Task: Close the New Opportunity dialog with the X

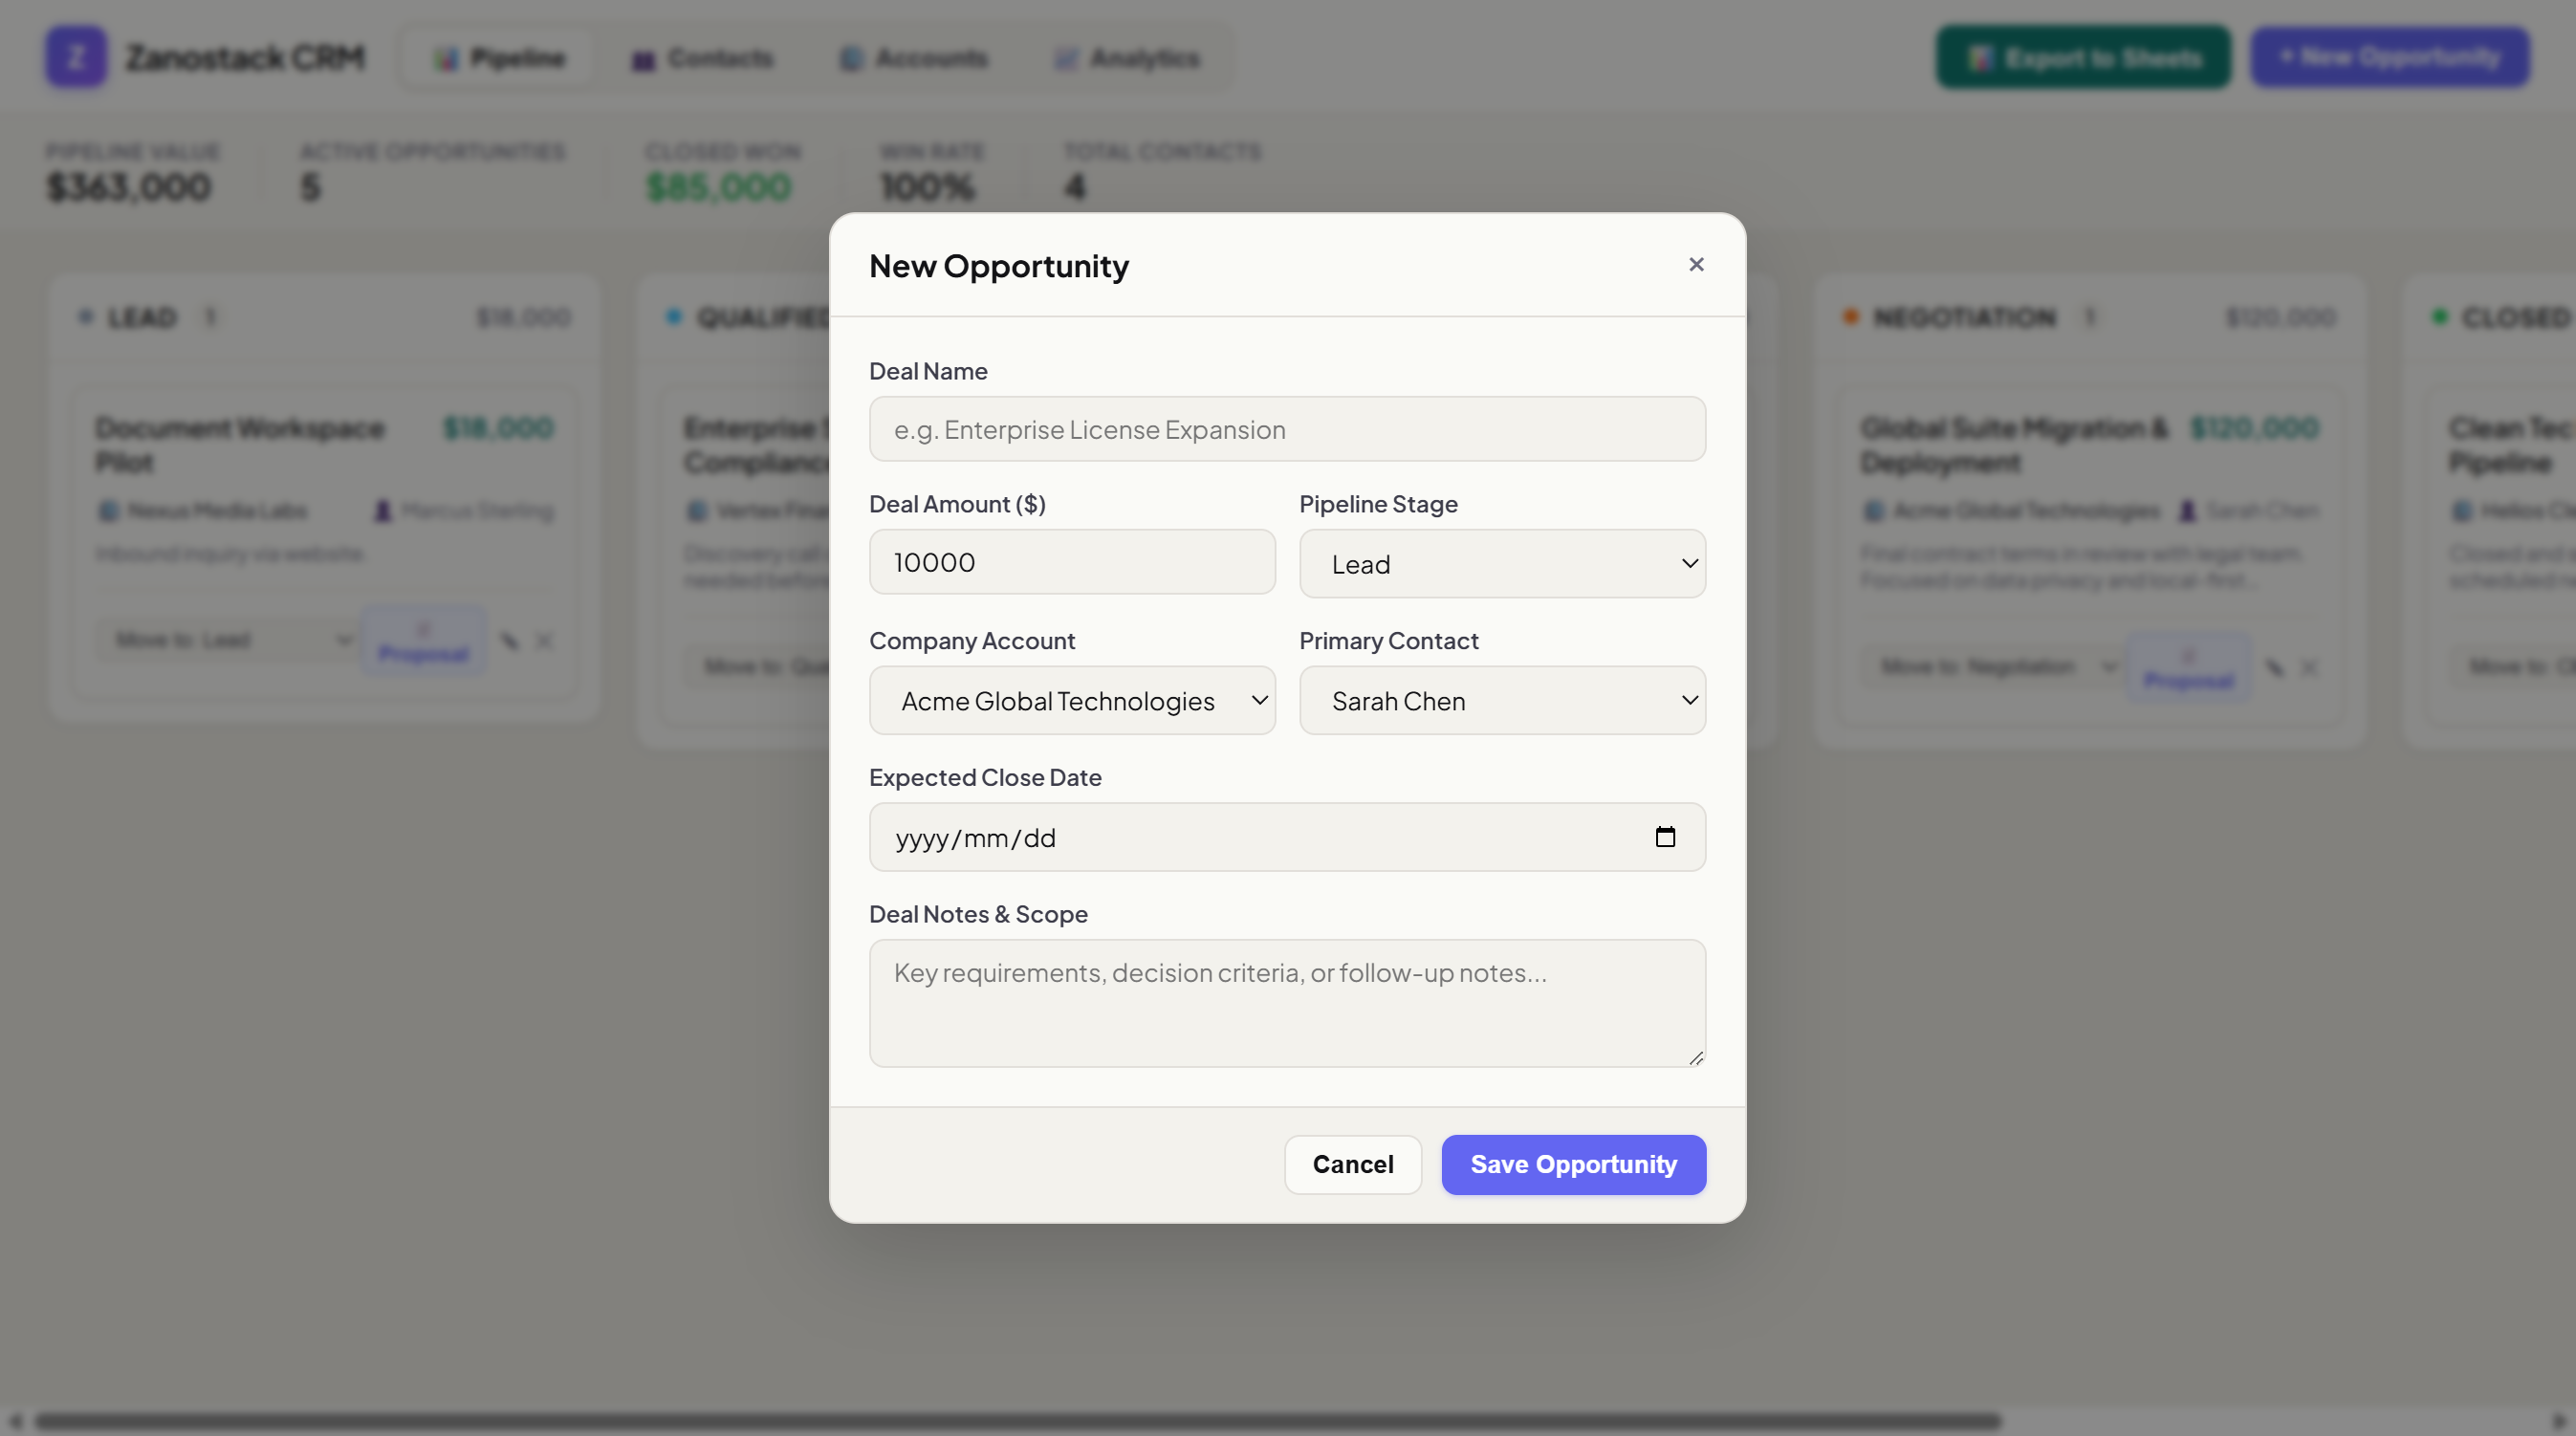Action: coord(1696,264)
